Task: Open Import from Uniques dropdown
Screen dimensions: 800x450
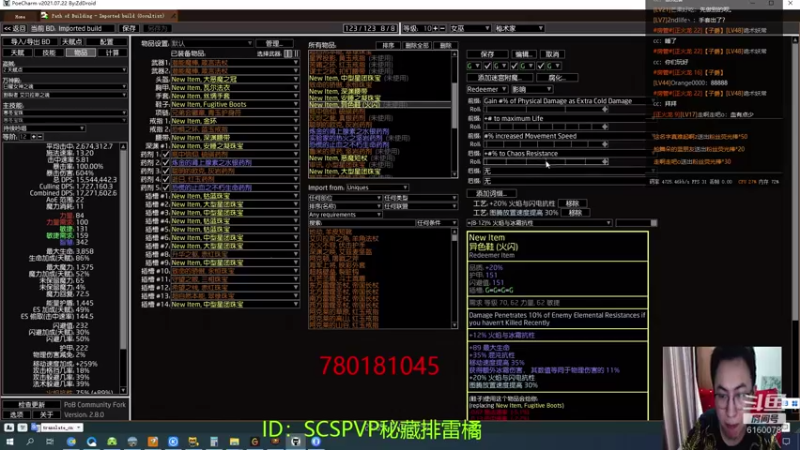Action: pyautogui.click(x=377, y=188)
